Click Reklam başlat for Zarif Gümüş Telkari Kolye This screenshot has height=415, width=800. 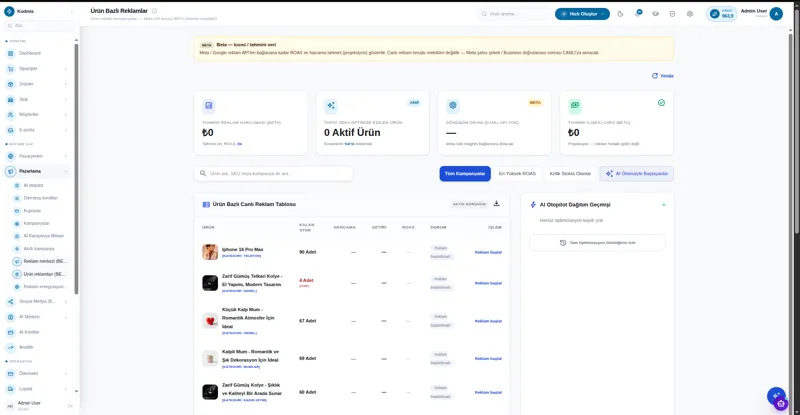click(x=488, y=283)
